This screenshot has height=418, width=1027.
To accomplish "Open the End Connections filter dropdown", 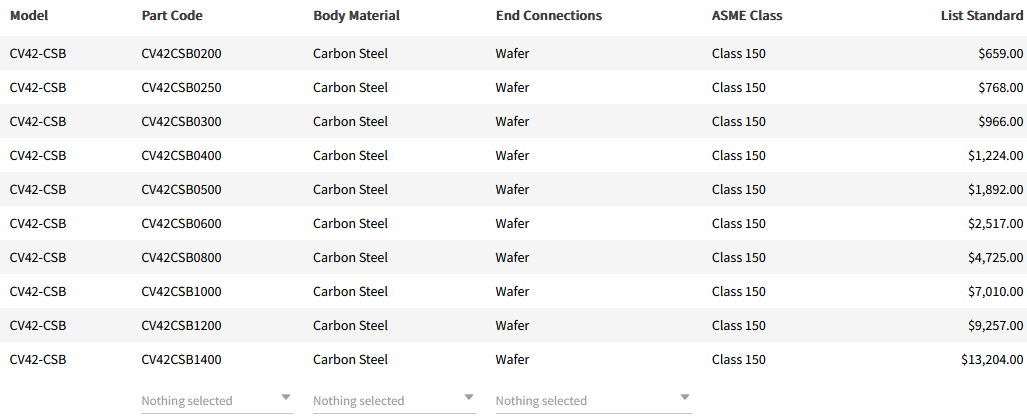I will click(x=592, y=400).
